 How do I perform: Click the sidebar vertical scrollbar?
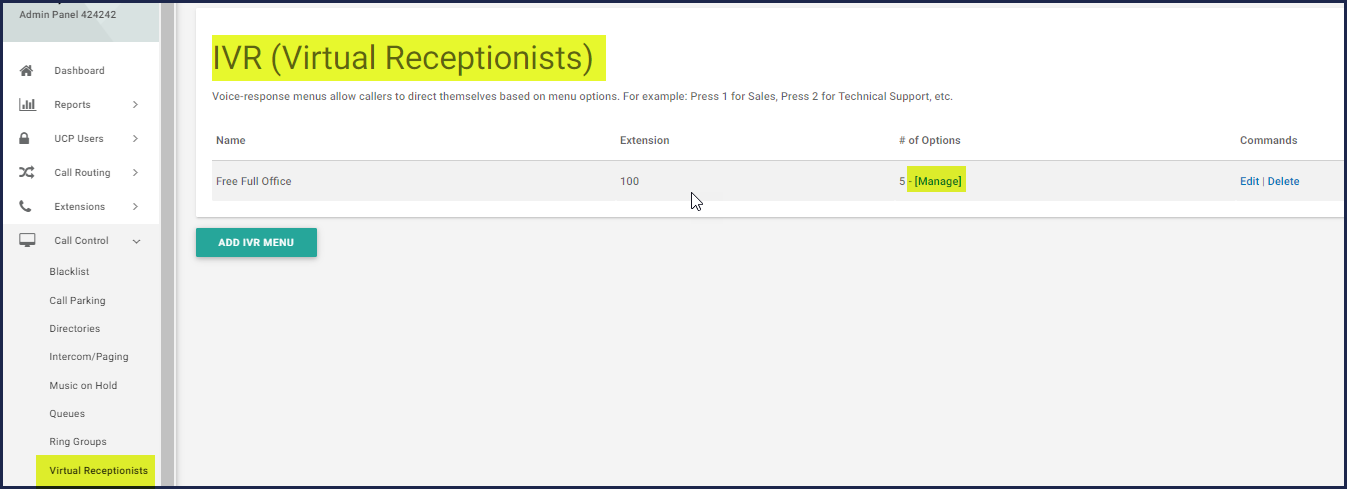click(168, 245)
